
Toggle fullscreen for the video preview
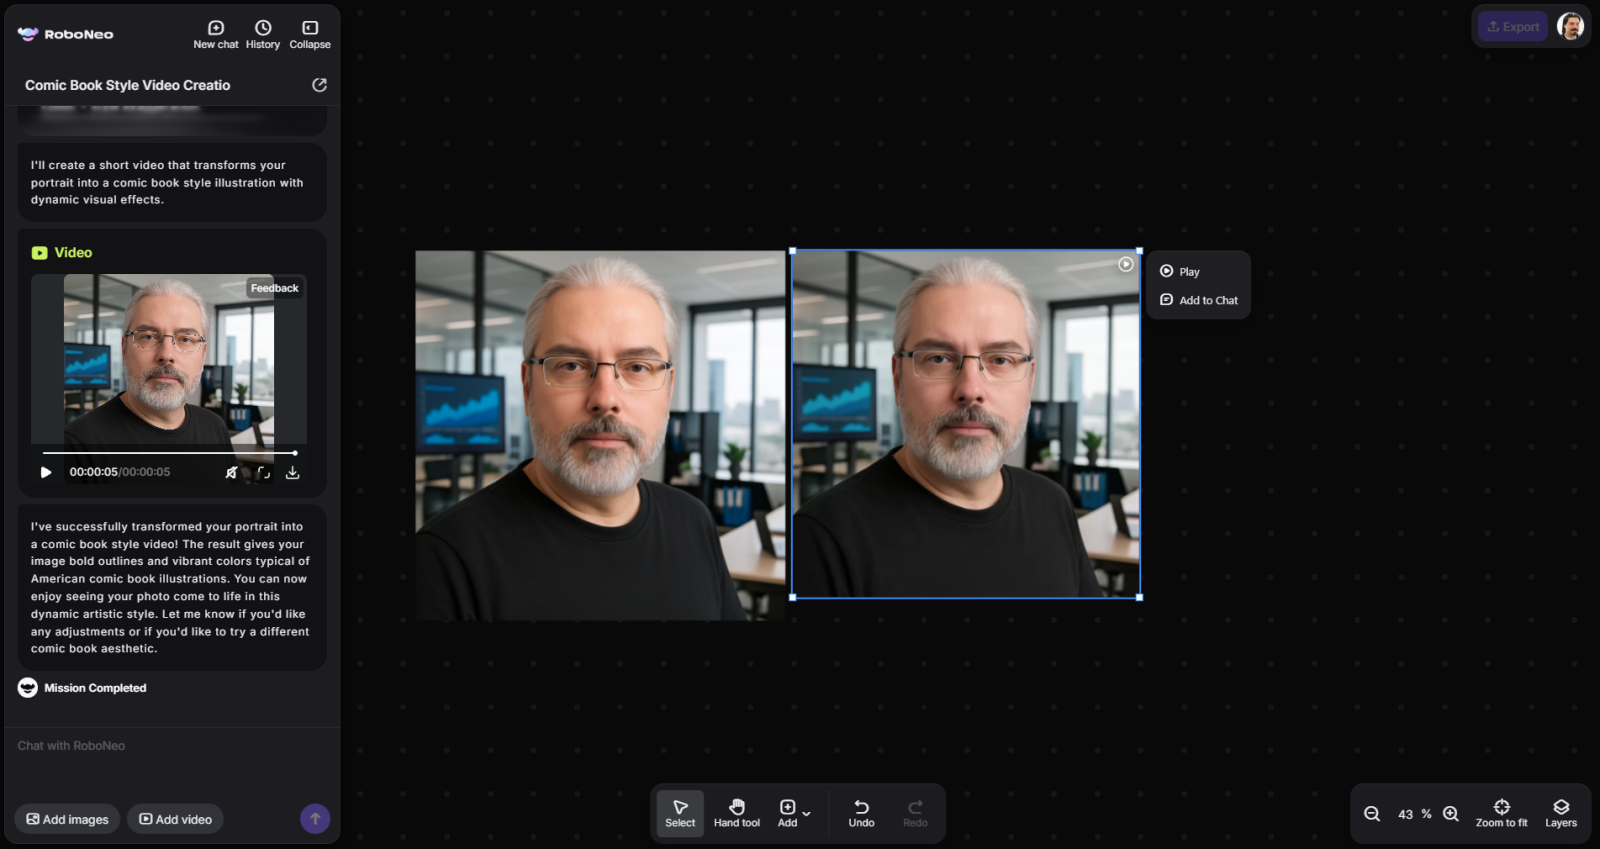[263, 472]
